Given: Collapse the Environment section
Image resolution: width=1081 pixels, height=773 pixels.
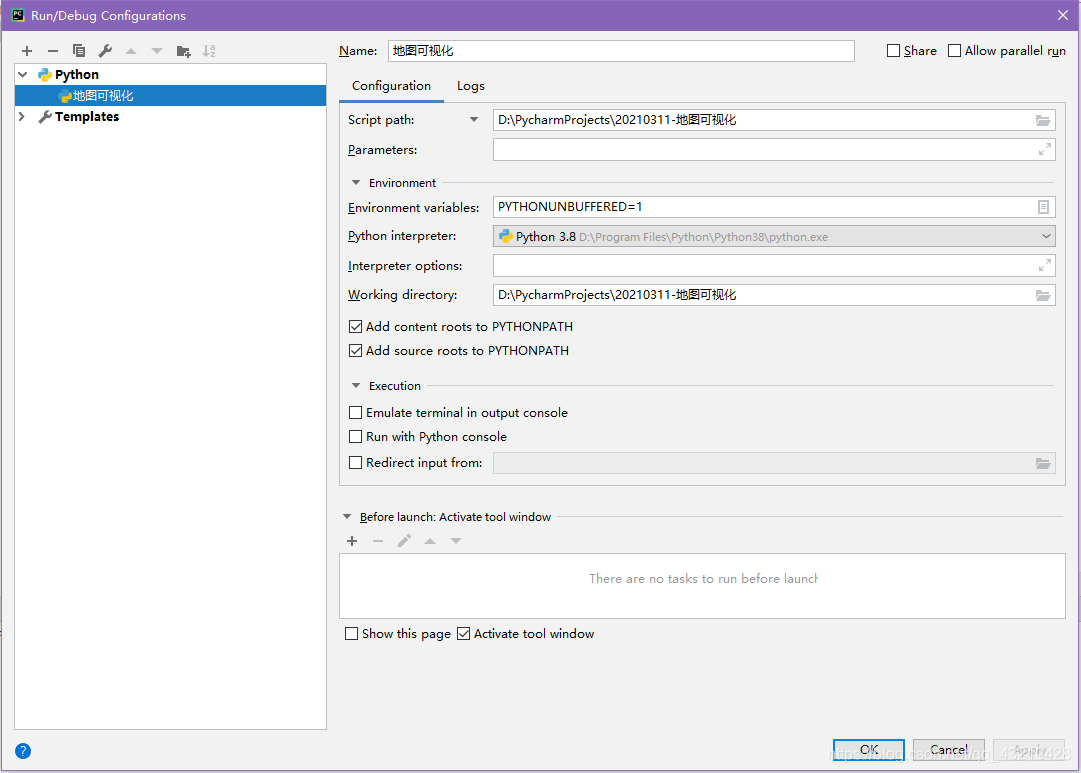Looking at the screenshot, I should 356,182.
